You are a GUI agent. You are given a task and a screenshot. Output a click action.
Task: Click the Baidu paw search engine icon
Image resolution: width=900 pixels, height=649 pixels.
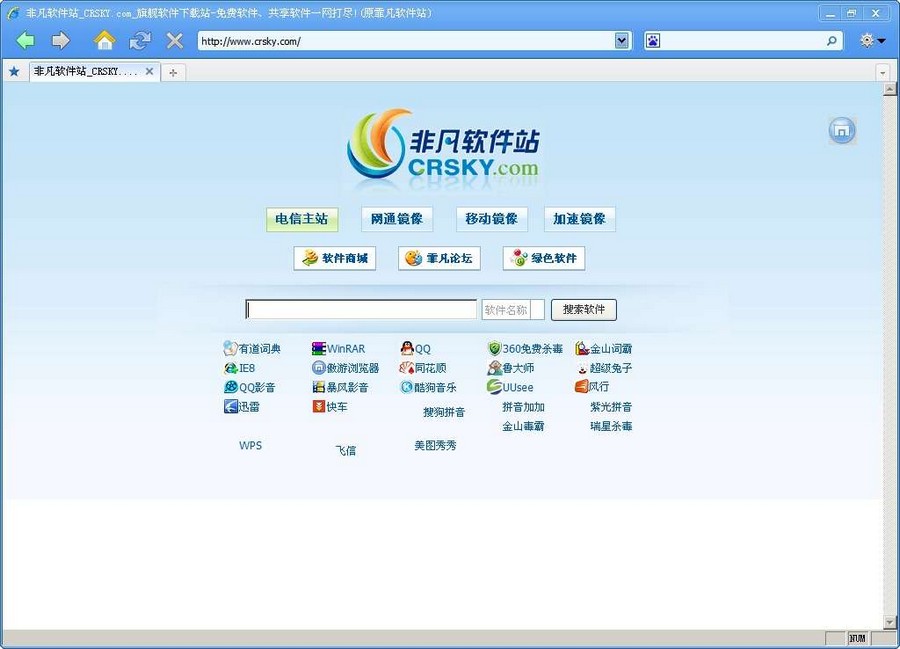click(653, 41)
